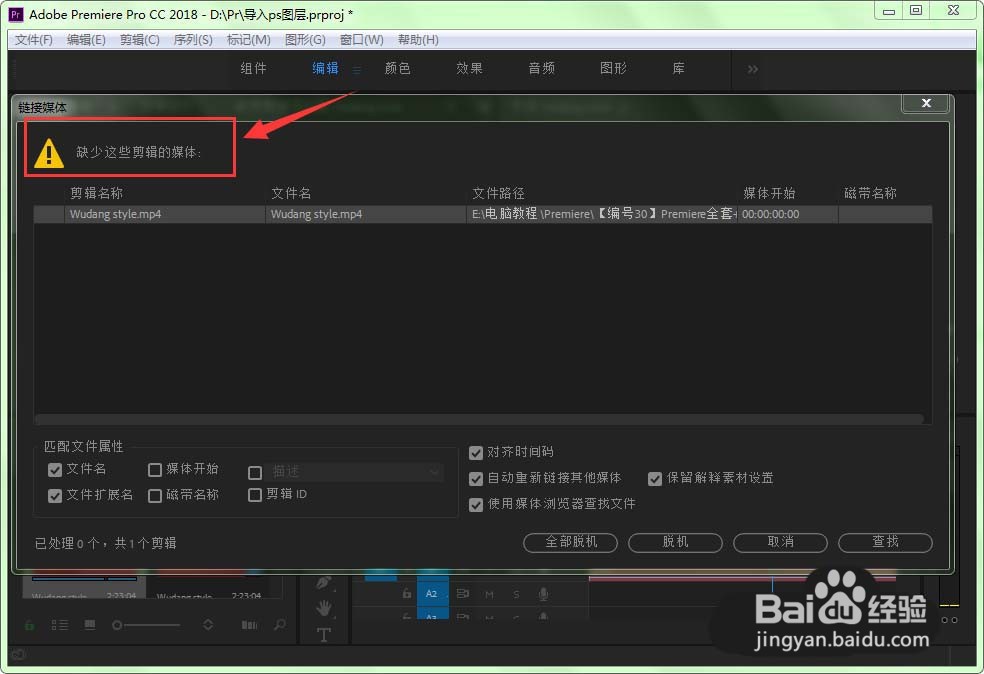Enable the 描述 checkbox
This screenshot has width=984, height=674.
pyautogui.click(x=255, y=473)
